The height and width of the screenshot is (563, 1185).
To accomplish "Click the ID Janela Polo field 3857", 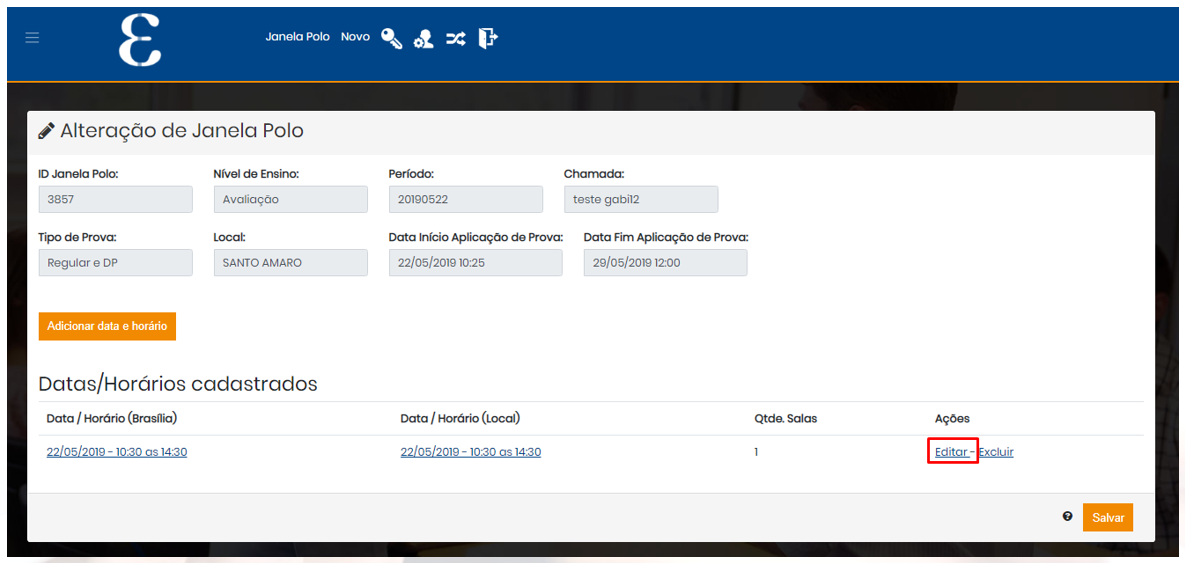I will pyautogui.click(x=116, y=200).
